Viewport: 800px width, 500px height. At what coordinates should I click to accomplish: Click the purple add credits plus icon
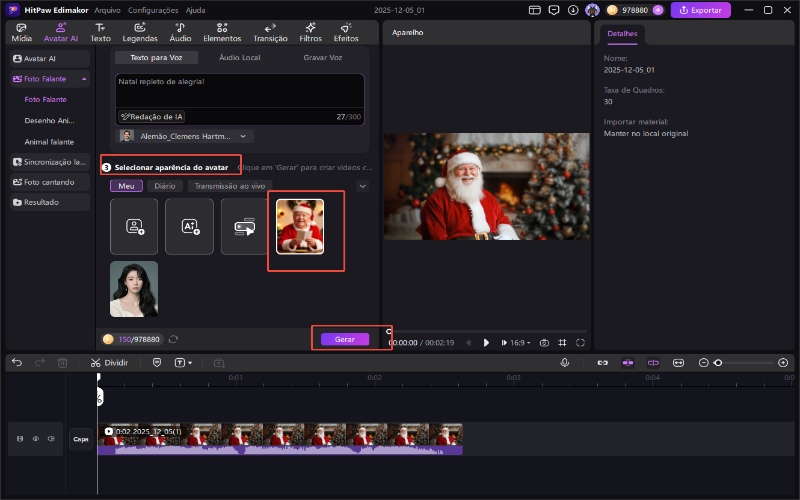pyautogui.click(x=658, y=10)
